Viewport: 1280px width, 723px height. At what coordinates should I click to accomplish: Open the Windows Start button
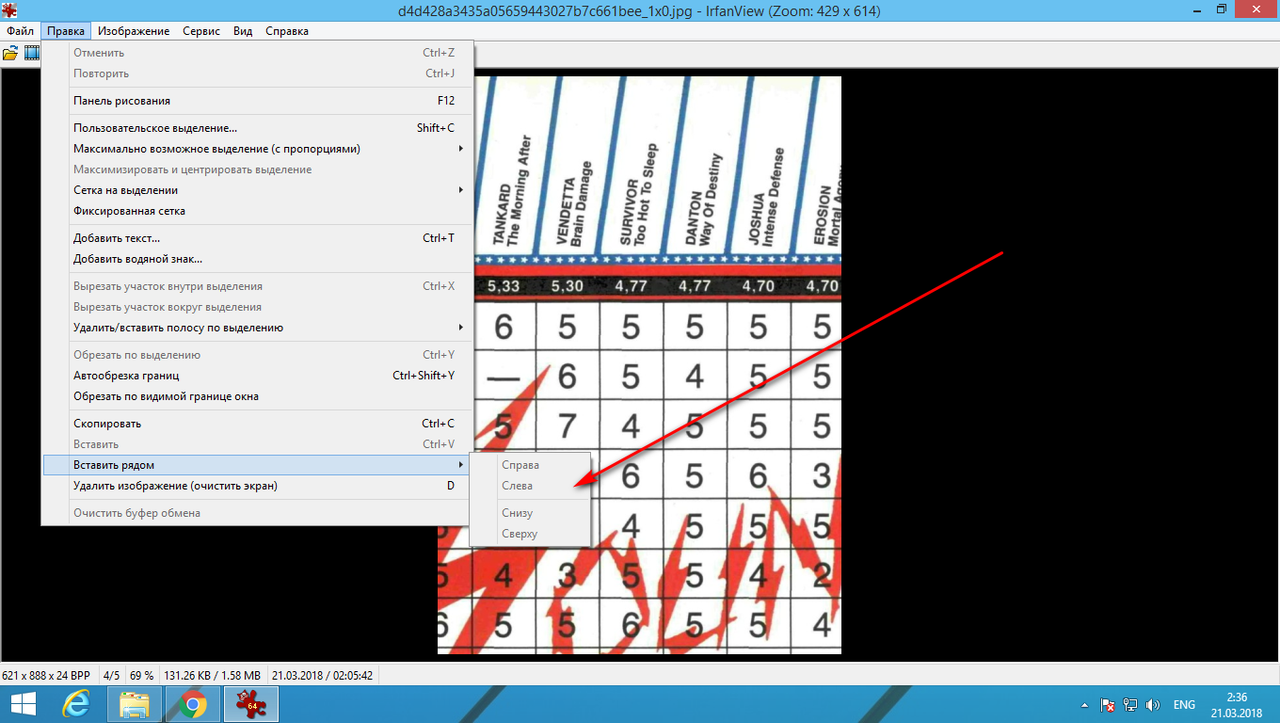(23, 705)
